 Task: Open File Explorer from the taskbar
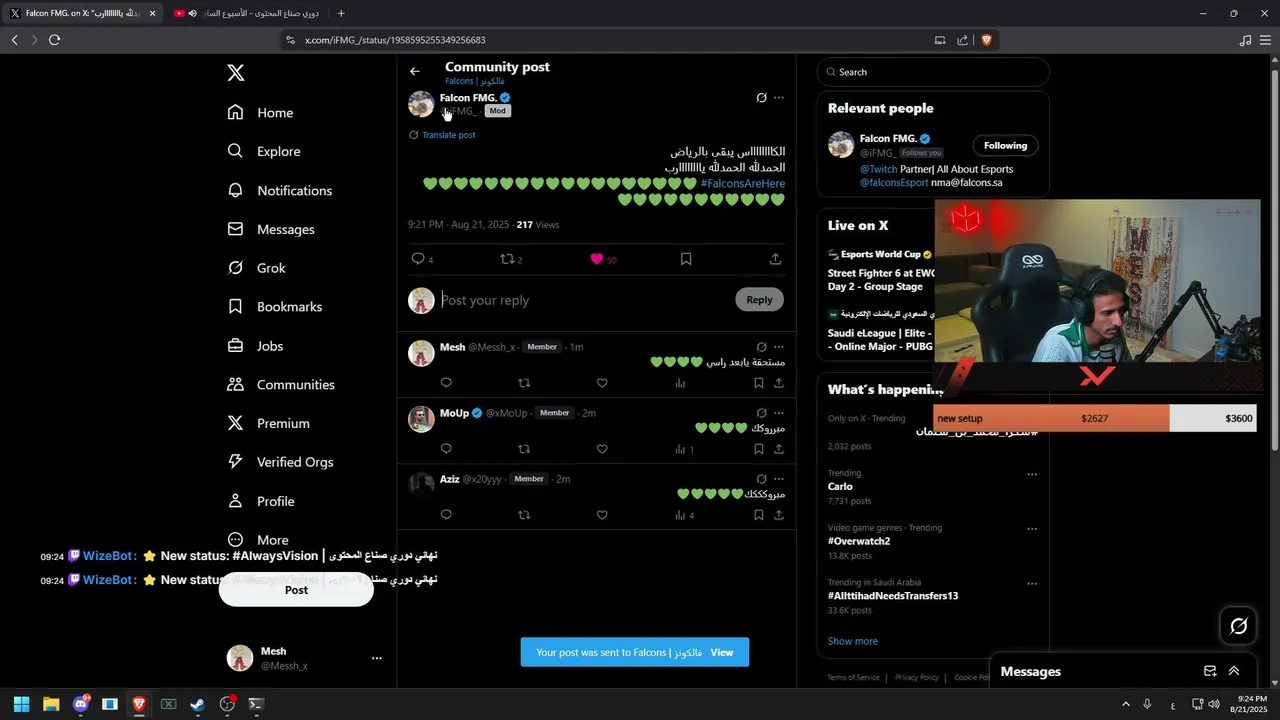click(51, 704)
